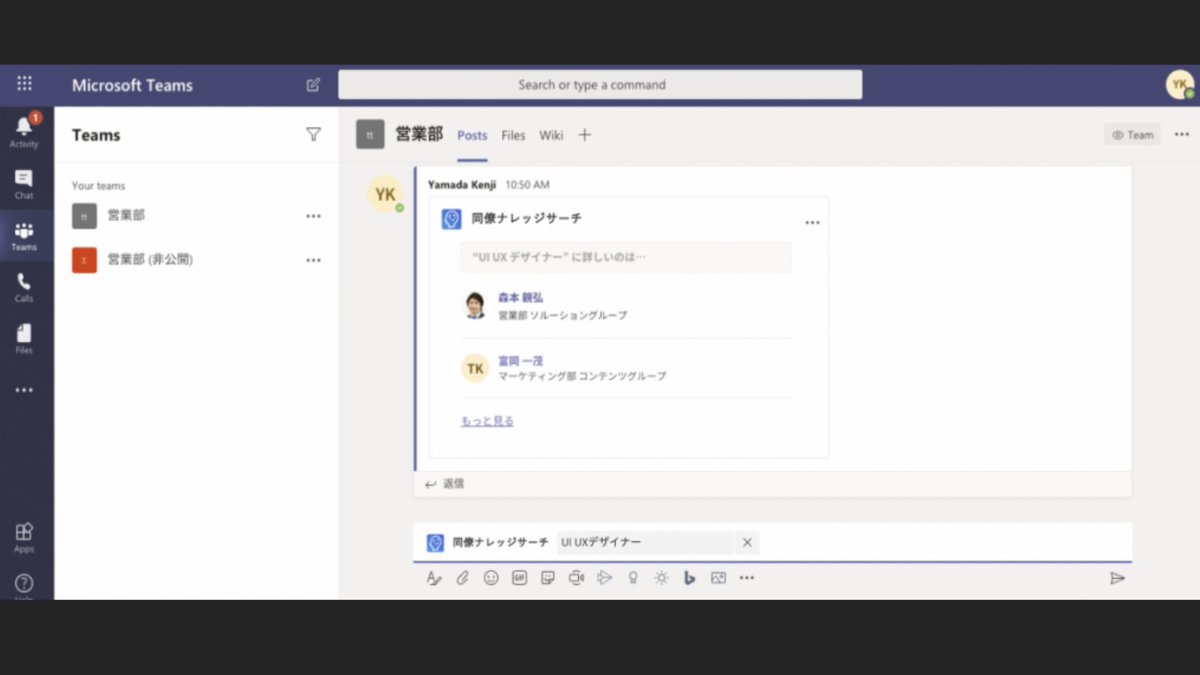Viewport: 1200px width, 675px height.
Task: Click the 同僚ナレッジサーチ compose app icon
Action: coord(435,543)
